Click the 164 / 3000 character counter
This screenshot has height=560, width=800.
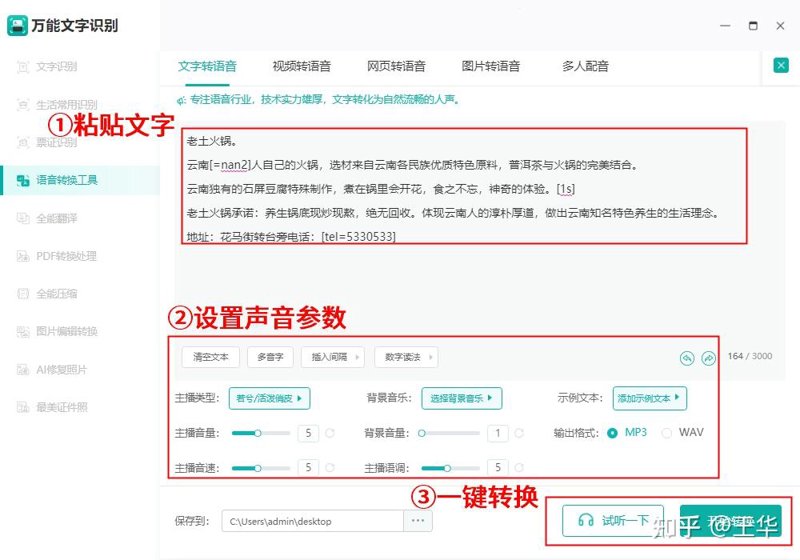tap(749, 356)
